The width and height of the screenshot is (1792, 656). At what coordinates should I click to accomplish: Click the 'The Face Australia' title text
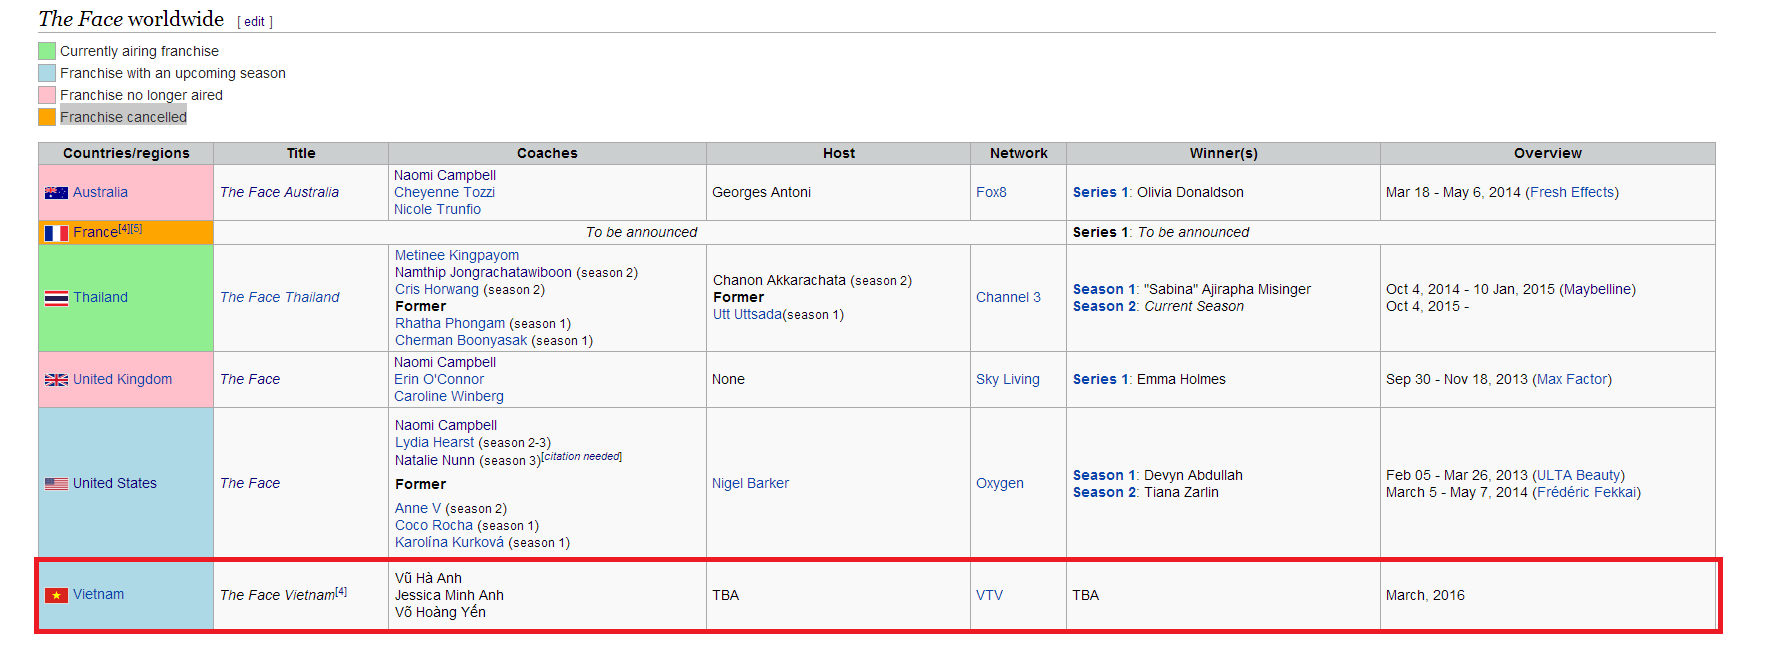tap(279, 192)
